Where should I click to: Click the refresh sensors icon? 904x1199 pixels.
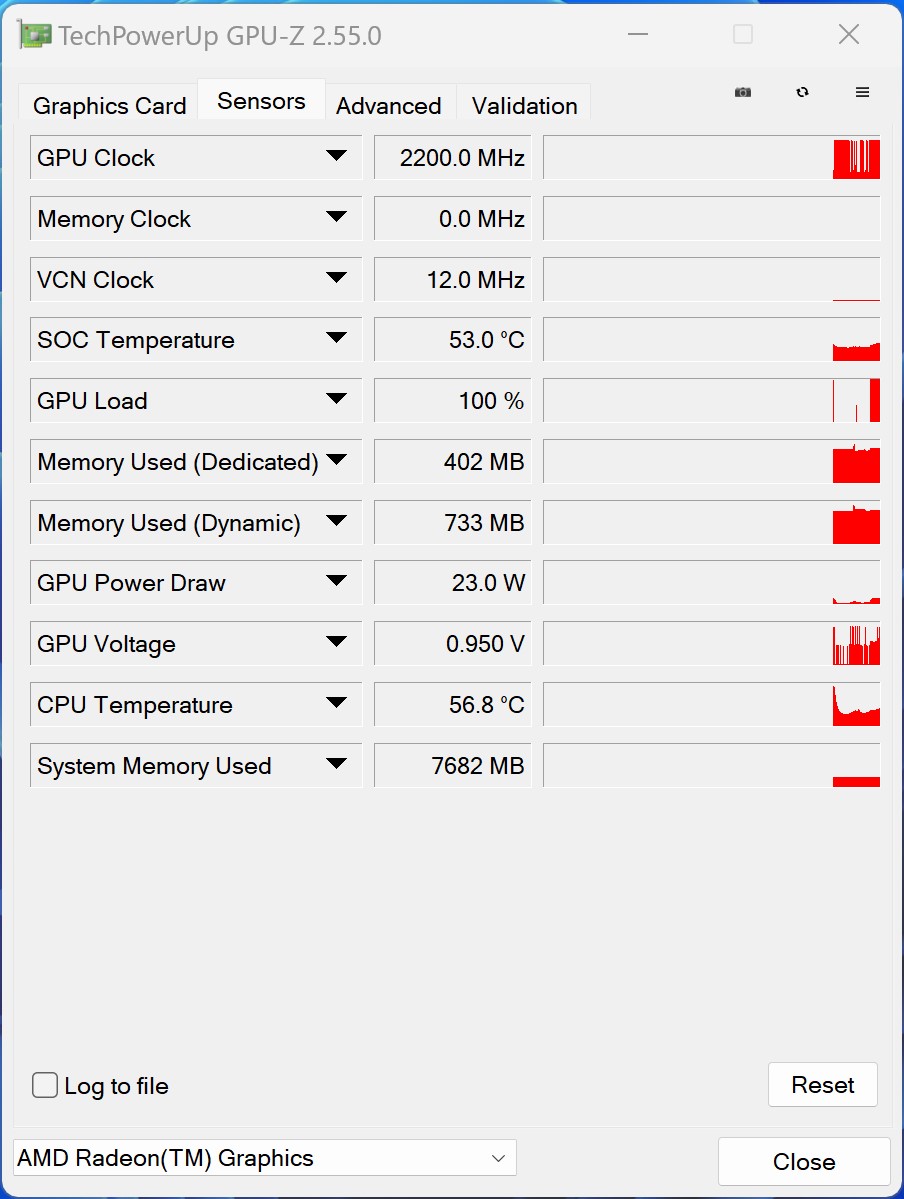click(x=802, y=92)
